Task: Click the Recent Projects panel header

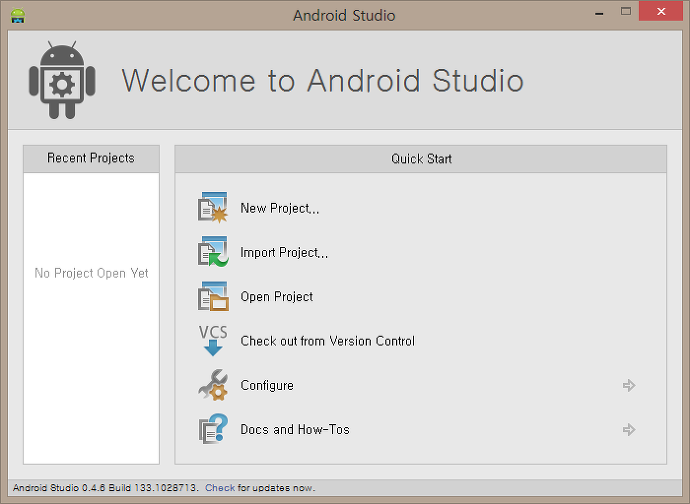Action: coord(91,158)
